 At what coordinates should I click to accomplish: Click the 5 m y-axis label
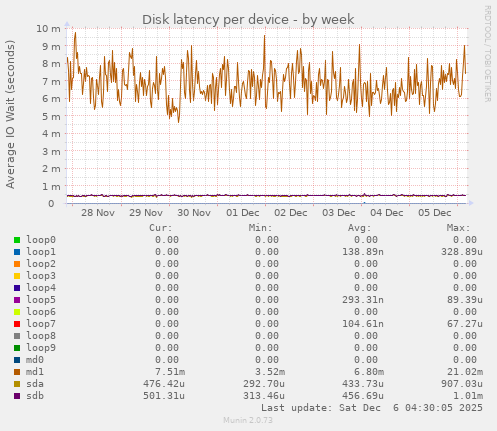click(51, 116)
